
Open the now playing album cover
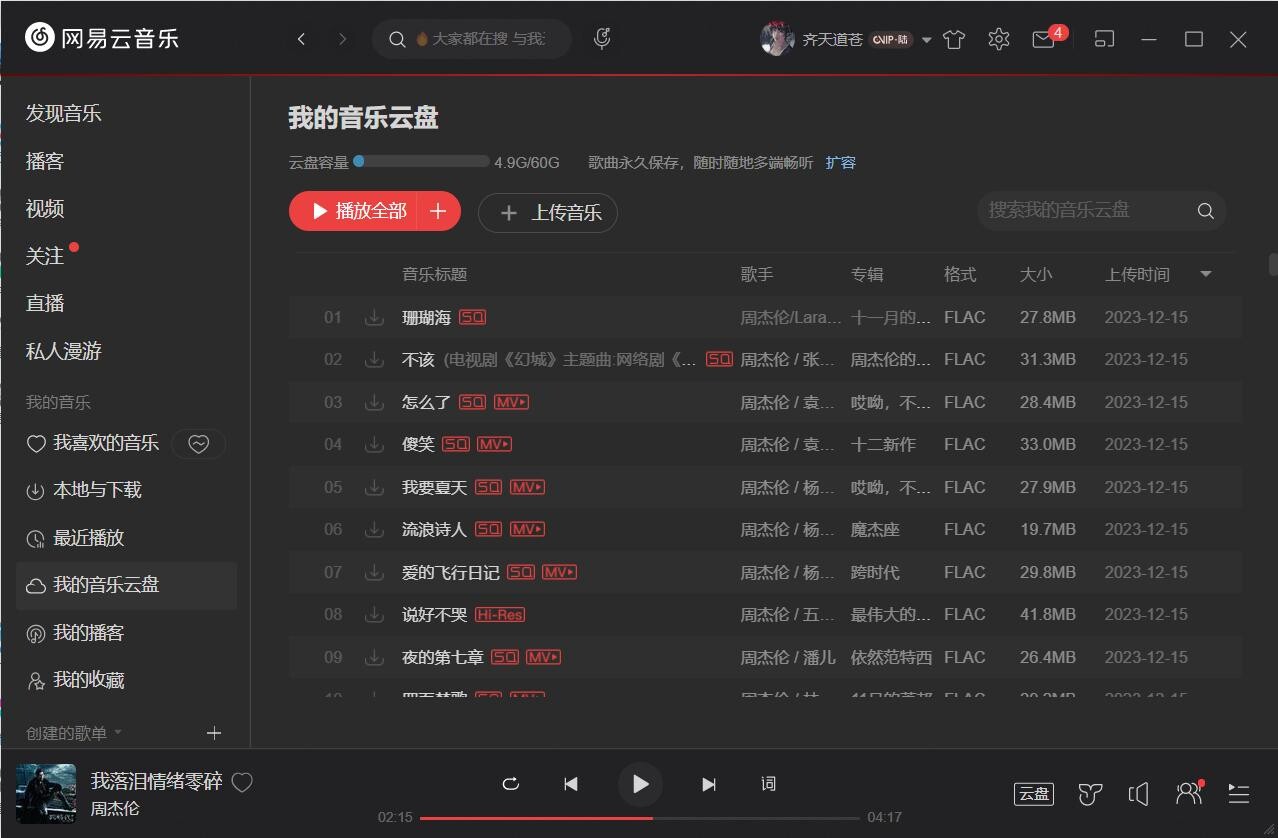46,794
